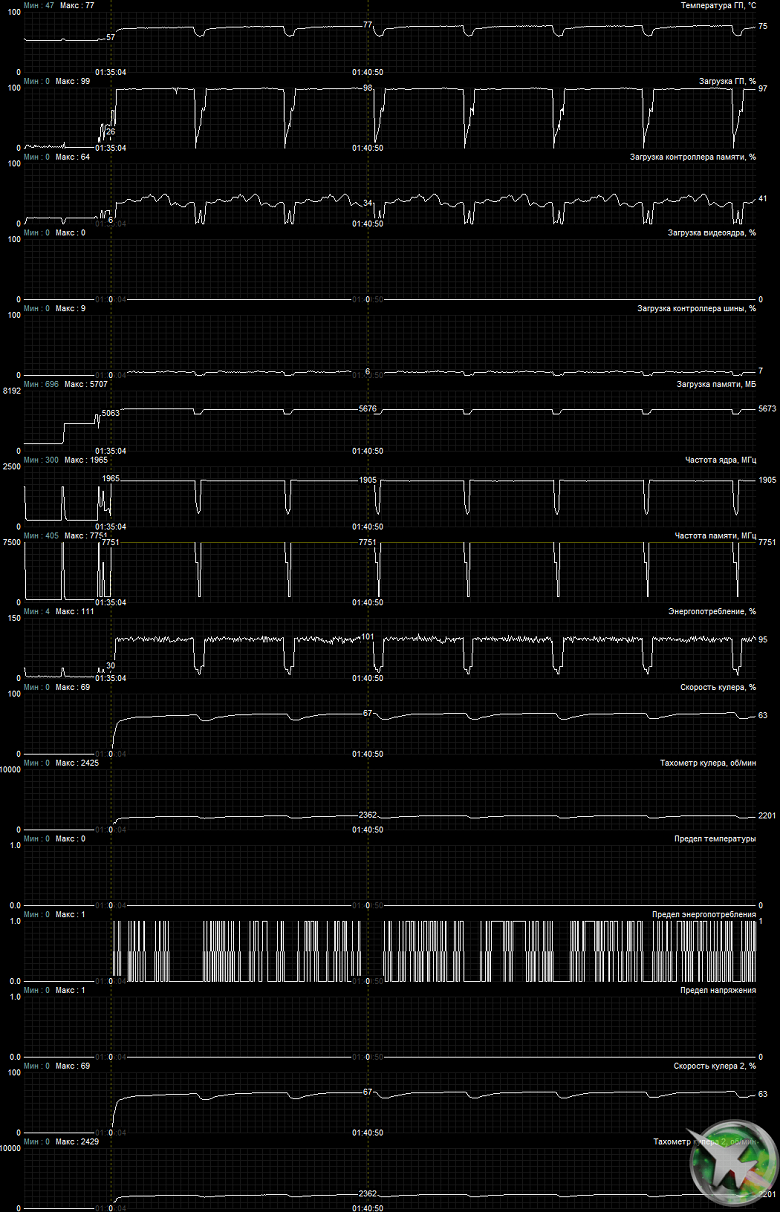Screen dimensions: 780x1212
Task: Click the "Мин : 0 Макс : 99" readout
Action: point(57,80)
